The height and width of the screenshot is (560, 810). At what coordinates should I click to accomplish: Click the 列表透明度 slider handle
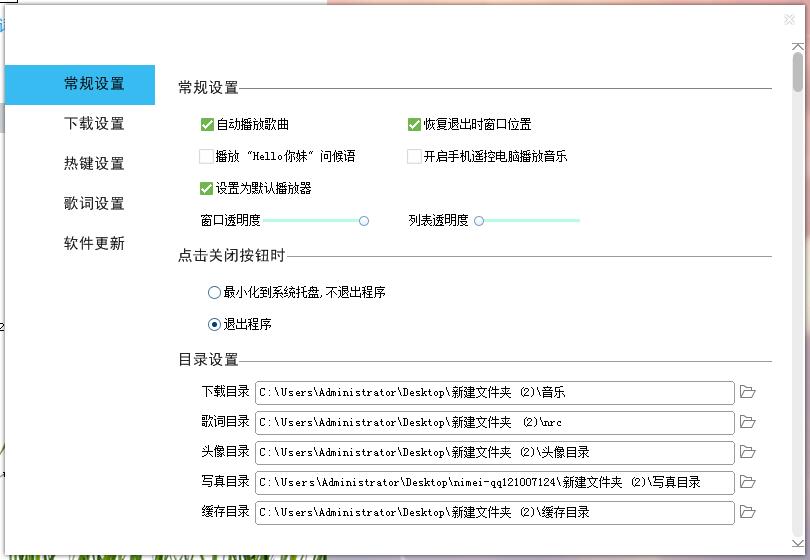(x=479, y=220)
